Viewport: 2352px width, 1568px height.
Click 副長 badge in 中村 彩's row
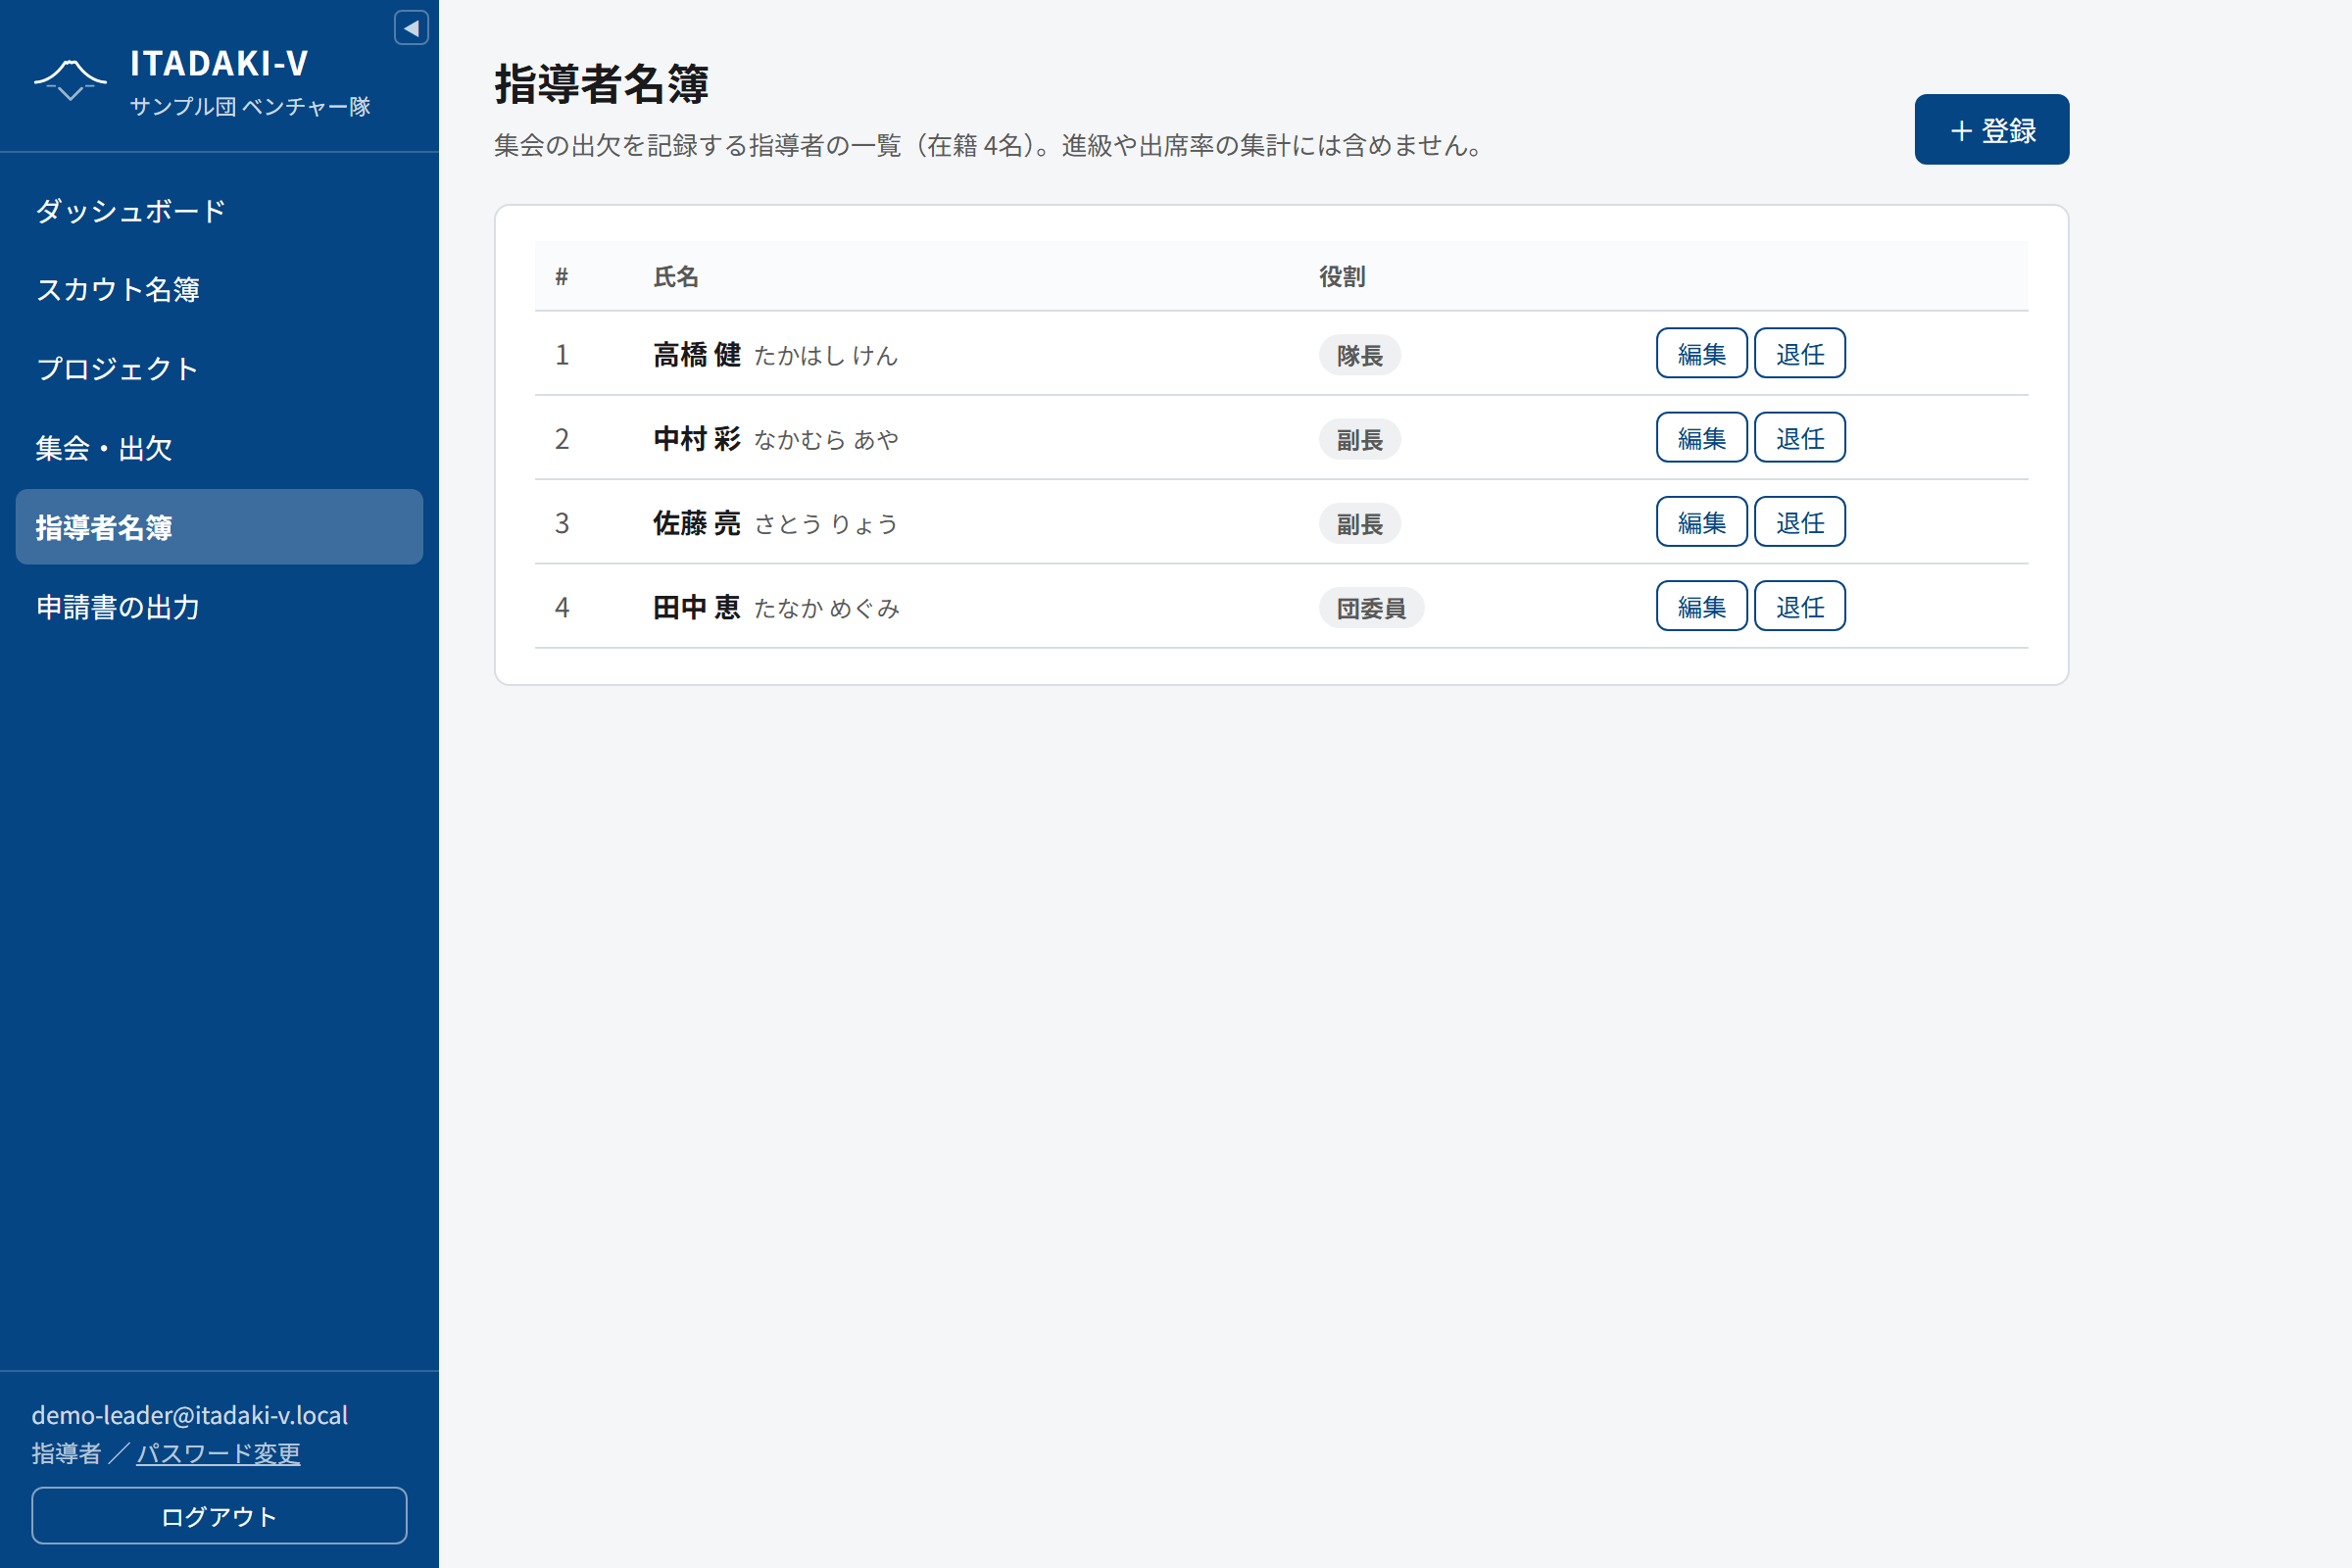pyautogui.click(x=1359, y=439)
